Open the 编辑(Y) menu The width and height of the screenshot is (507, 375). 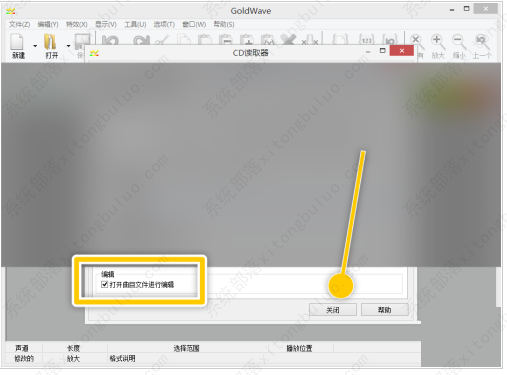tap(48, 24)
